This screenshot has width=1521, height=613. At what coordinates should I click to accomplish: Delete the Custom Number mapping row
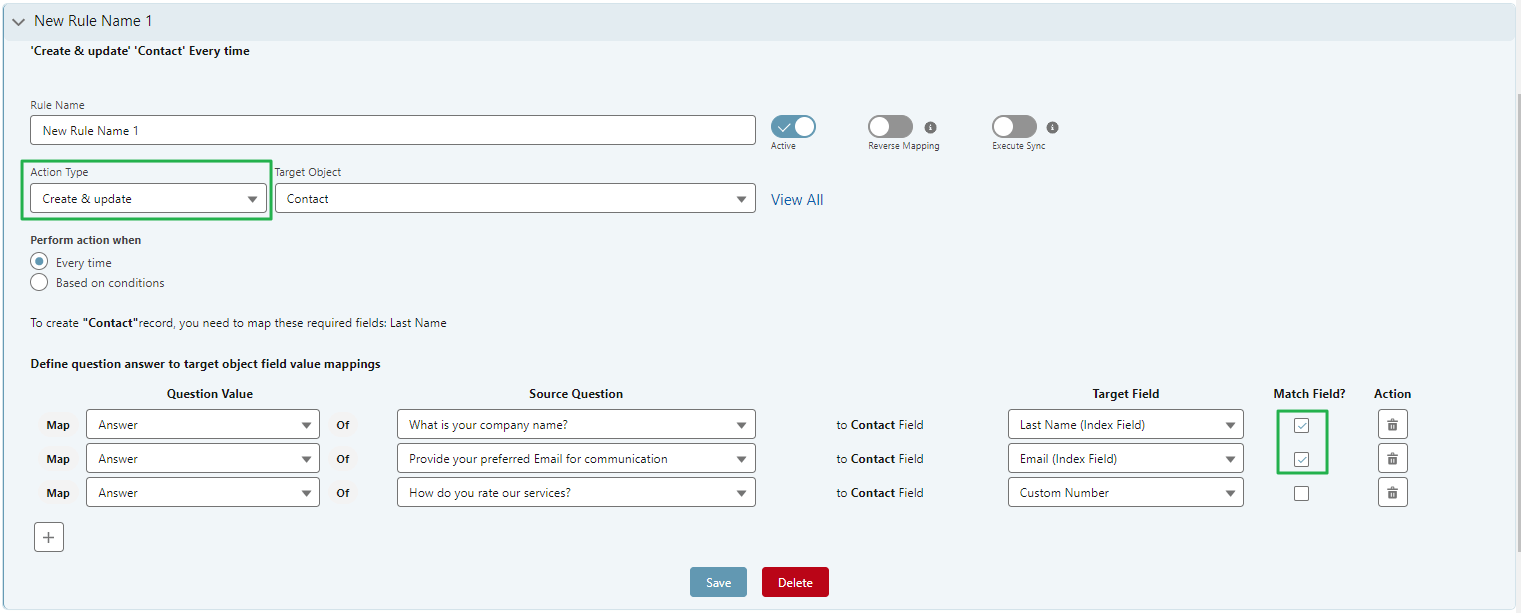1392,491
